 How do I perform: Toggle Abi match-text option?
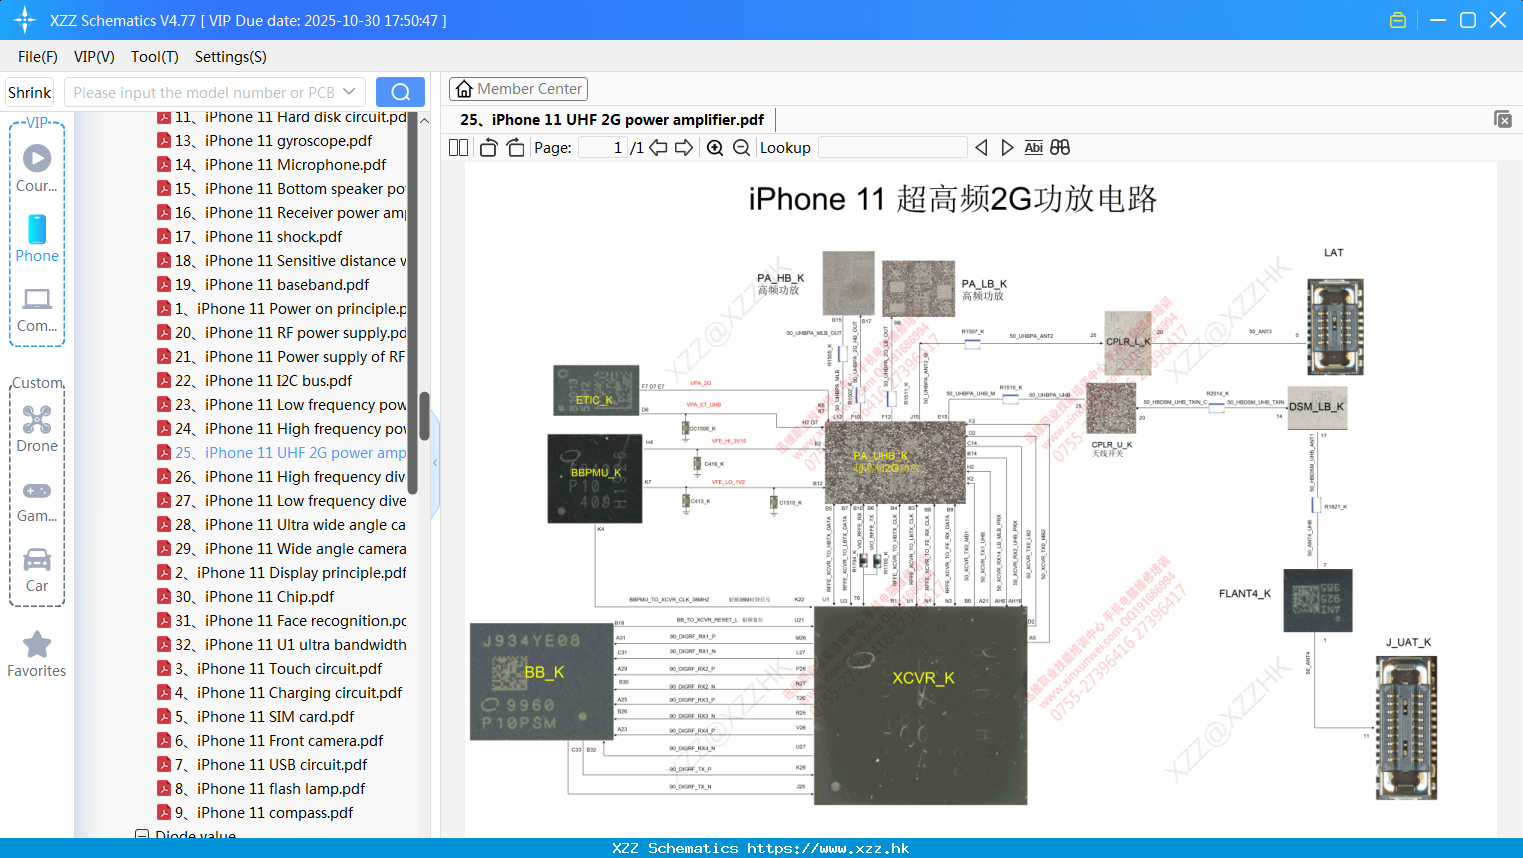pos(1033,147)
